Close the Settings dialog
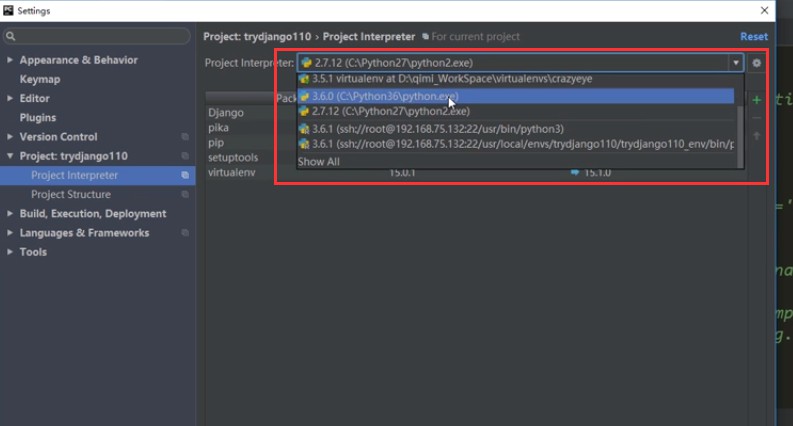The width and height of the screenshot is (793, 426). coord(764,11)
